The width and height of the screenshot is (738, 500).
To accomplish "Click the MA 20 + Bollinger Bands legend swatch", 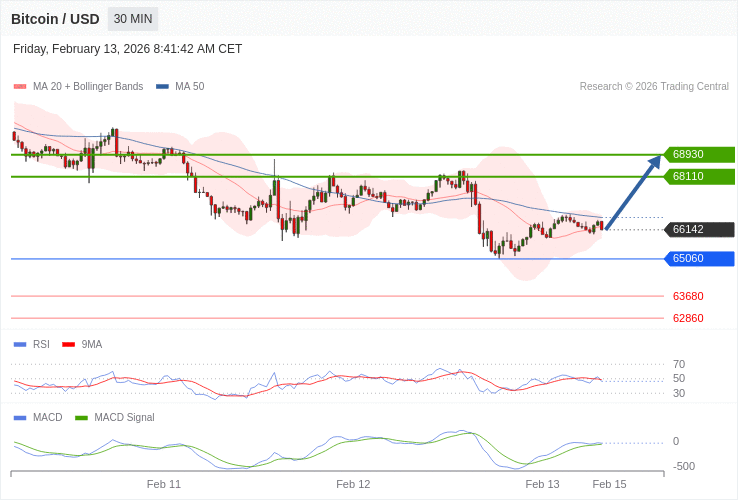I will tap(20, 87).
